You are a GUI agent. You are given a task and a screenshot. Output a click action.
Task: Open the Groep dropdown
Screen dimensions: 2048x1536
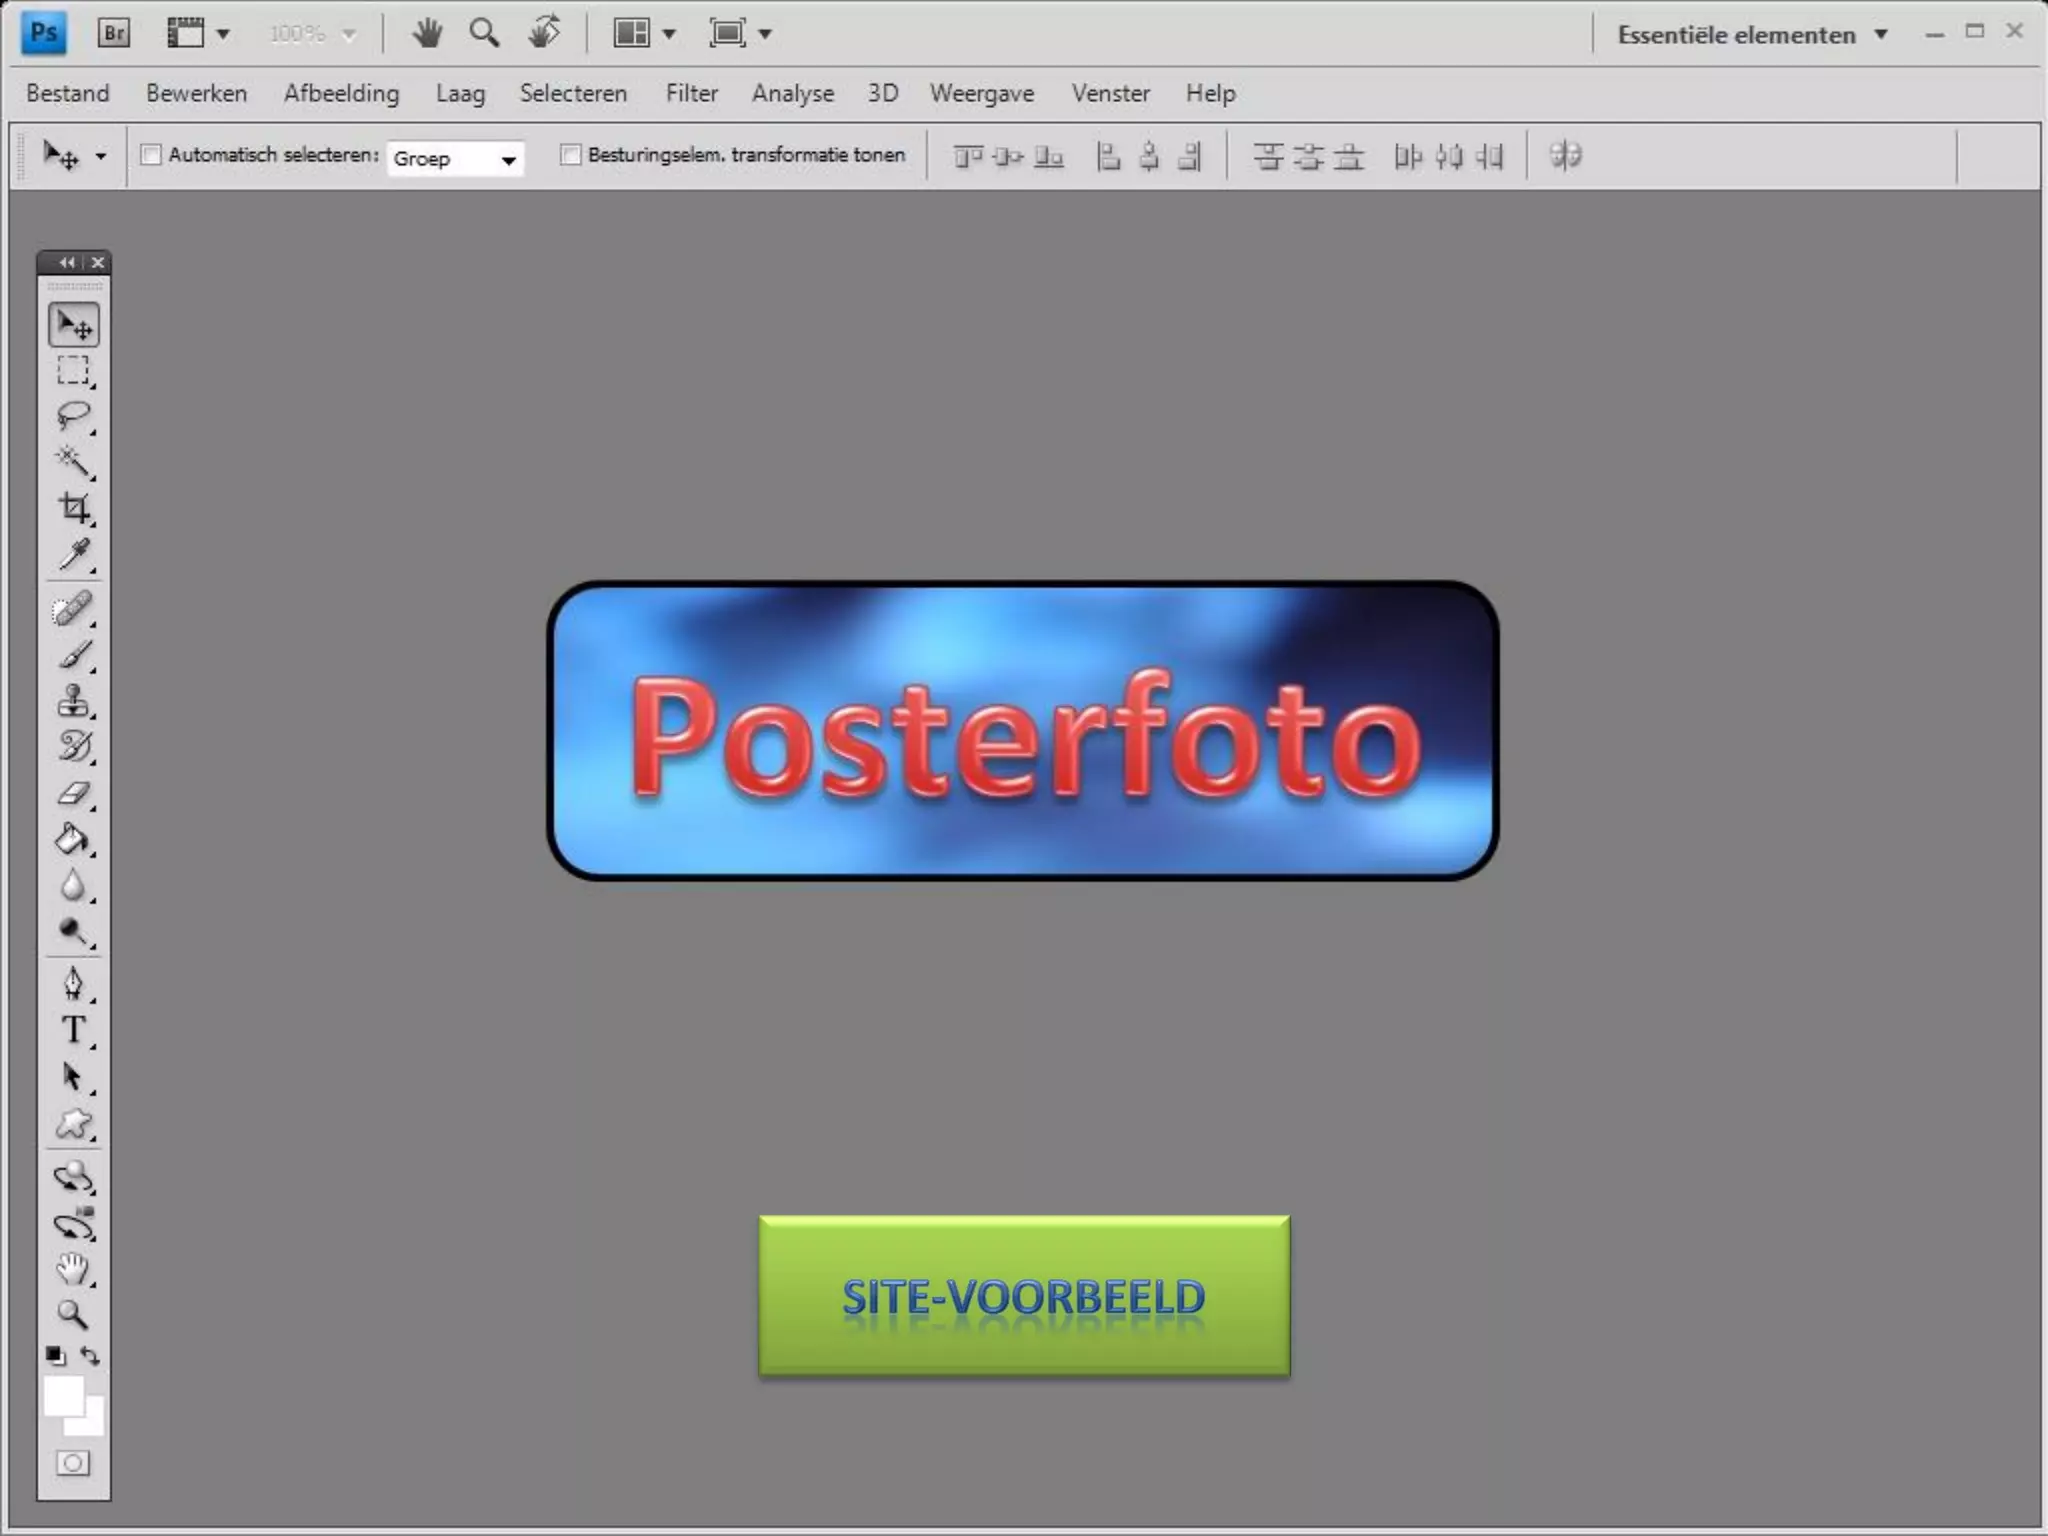pos(455,158)
